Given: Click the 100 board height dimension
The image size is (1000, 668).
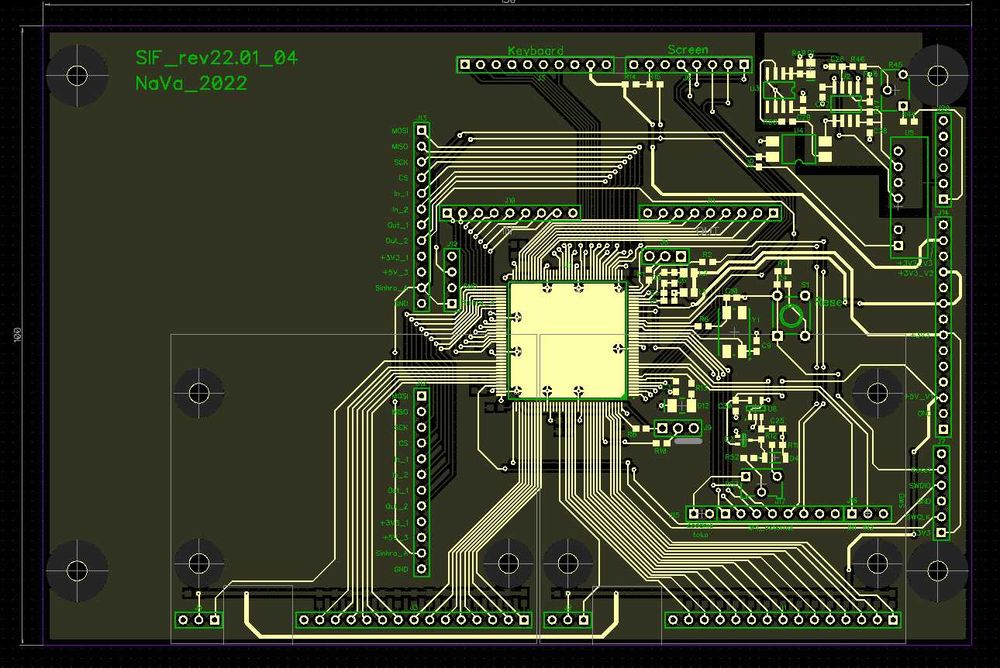Looking at the screenshot, I should pyautogui.click(x=17, y=334).
